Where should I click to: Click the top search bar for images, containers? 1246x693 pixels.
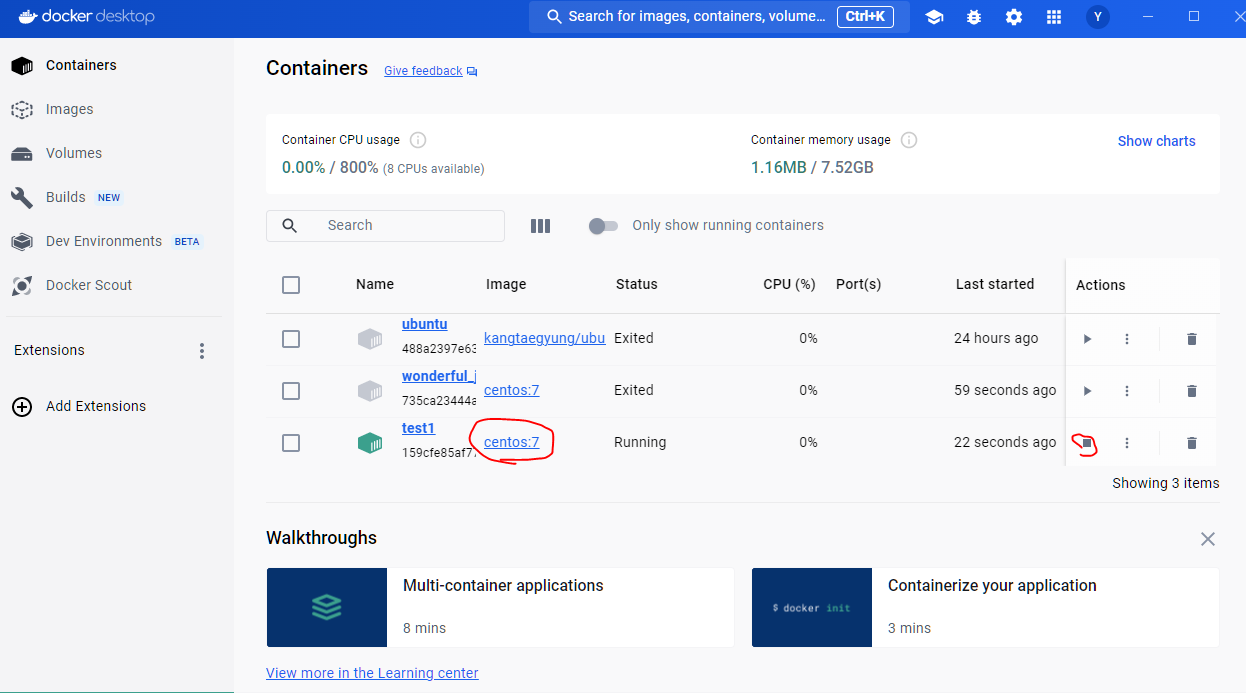(720, 17)
